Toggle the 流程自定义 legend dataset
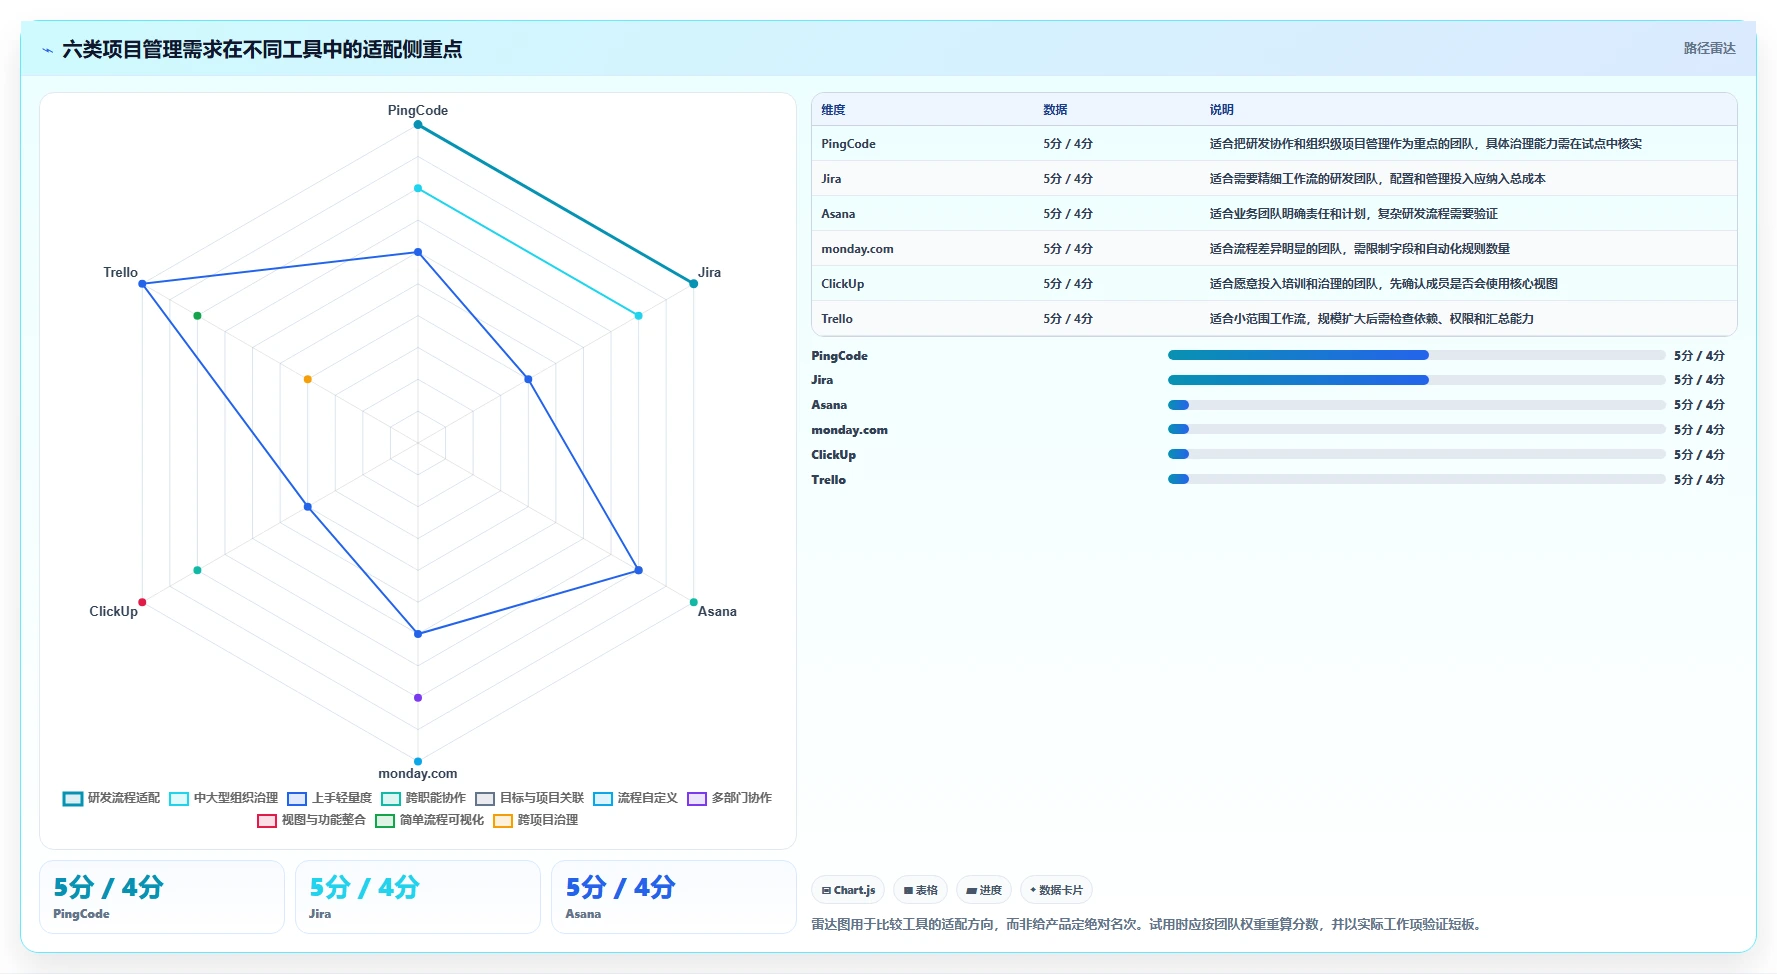The image size is (1777, 974). tap(635, 798)
